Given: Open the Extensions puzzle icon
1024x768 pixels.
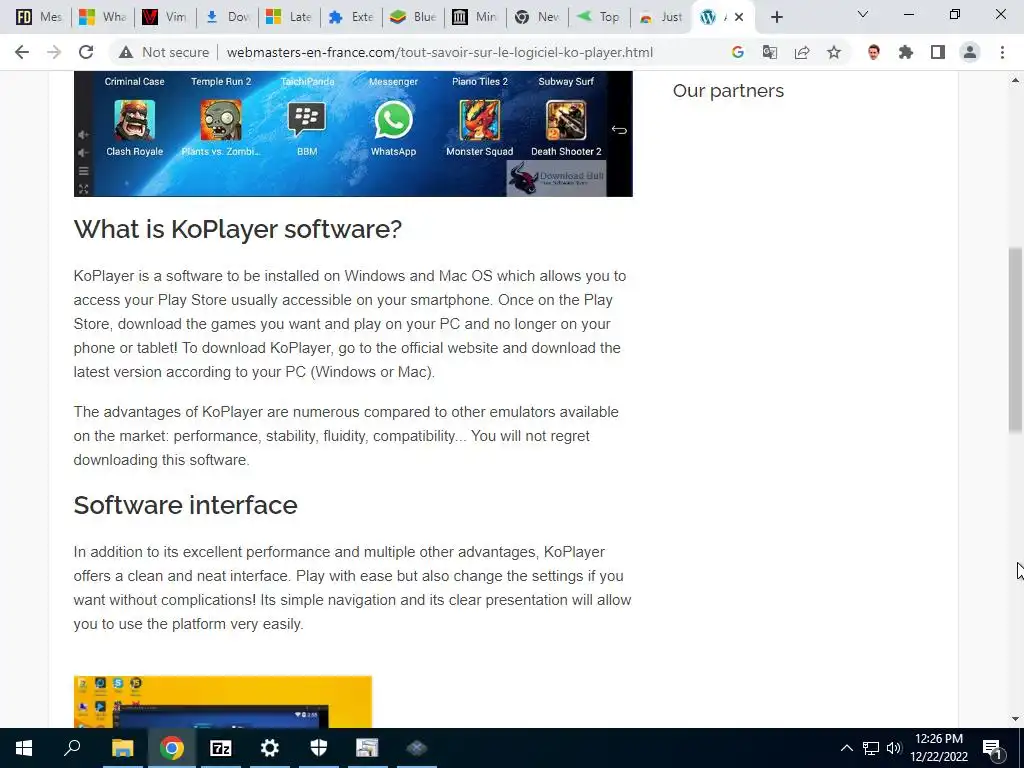Looking at the screenshot, I should point(906,52).
